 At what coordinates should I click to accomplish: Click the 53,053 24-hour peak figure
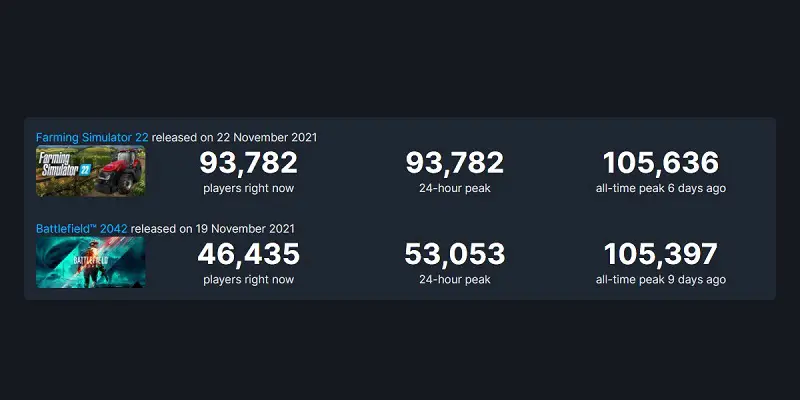[x=455, y=255]
